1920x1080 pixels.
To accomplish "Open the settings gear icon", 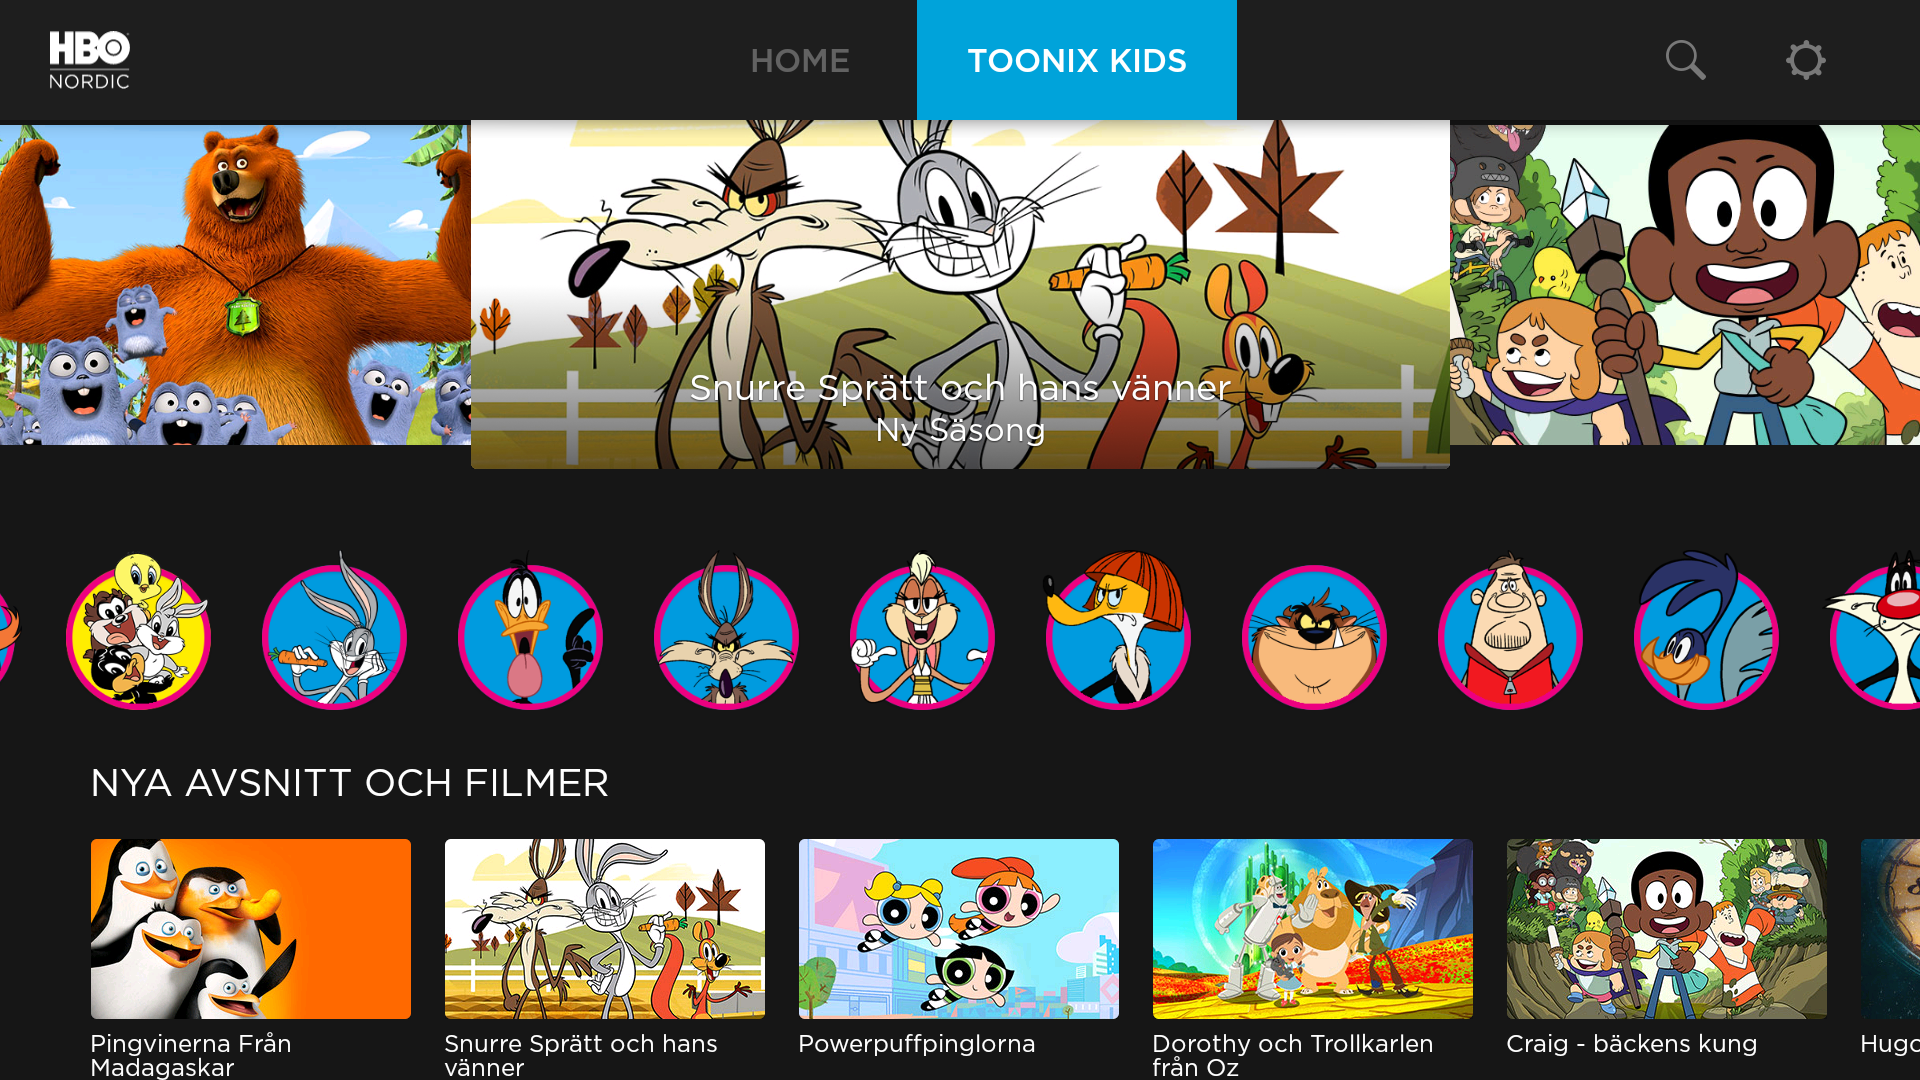I will (1805, 60).
